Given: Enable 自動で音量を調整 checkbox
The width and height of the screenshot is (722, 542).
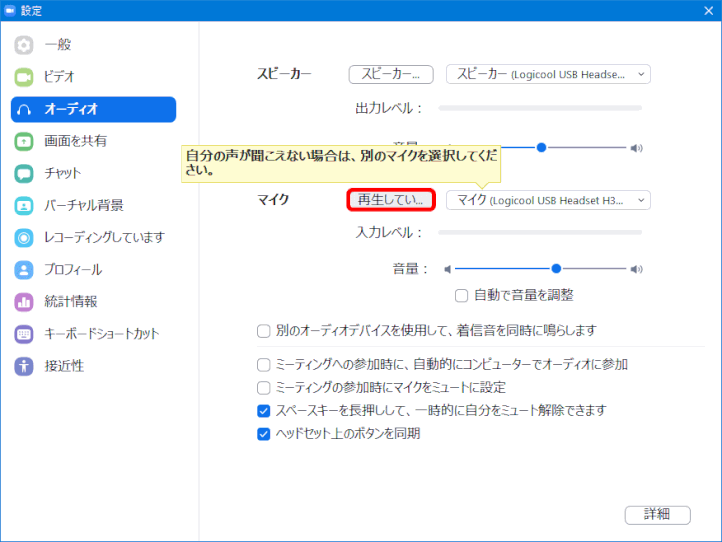Looking at the screenshot, I should pyautogui.click(x=461, y=295).
